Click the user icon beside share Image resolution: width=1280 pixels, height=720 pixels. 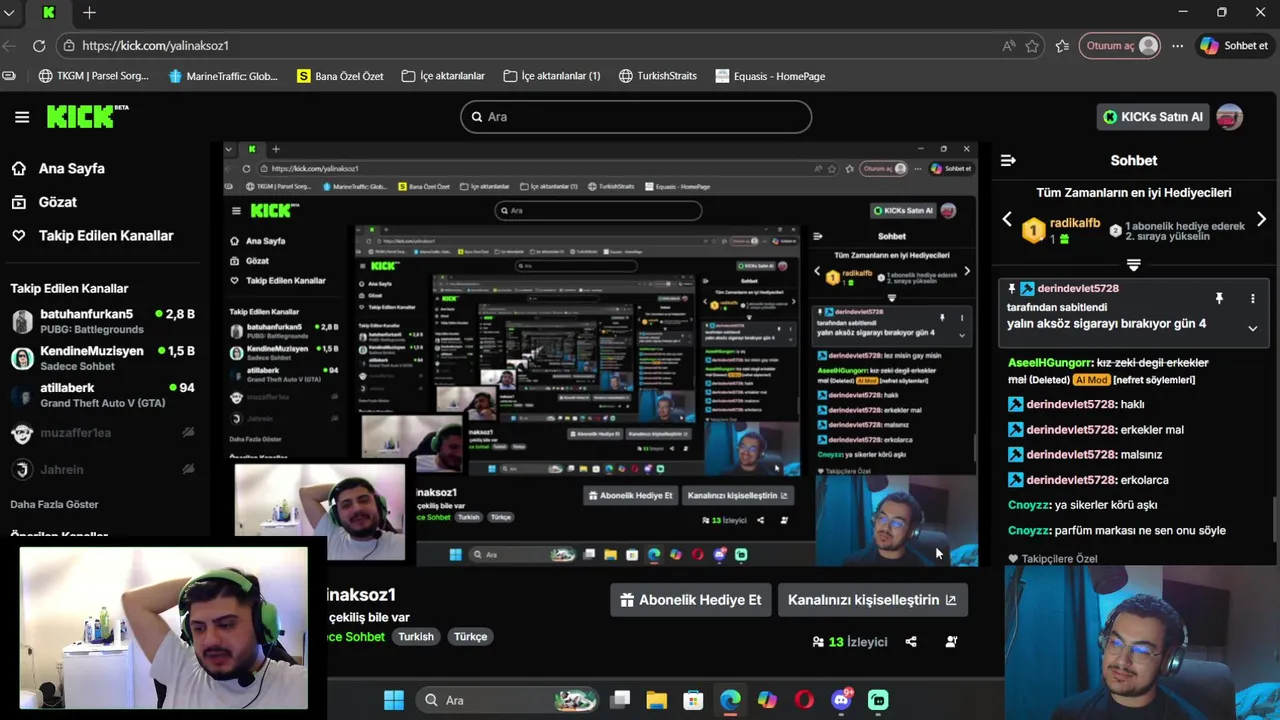(951, 642)
